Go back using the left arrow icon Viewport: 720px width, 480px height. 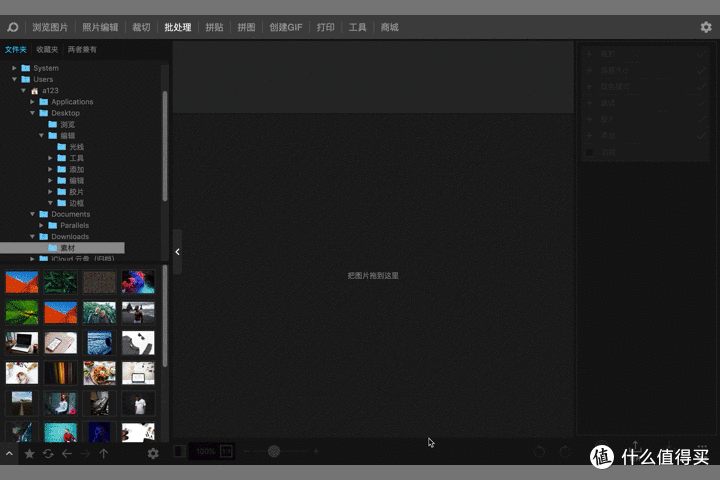pyautogui.click(x=67, y=454)
